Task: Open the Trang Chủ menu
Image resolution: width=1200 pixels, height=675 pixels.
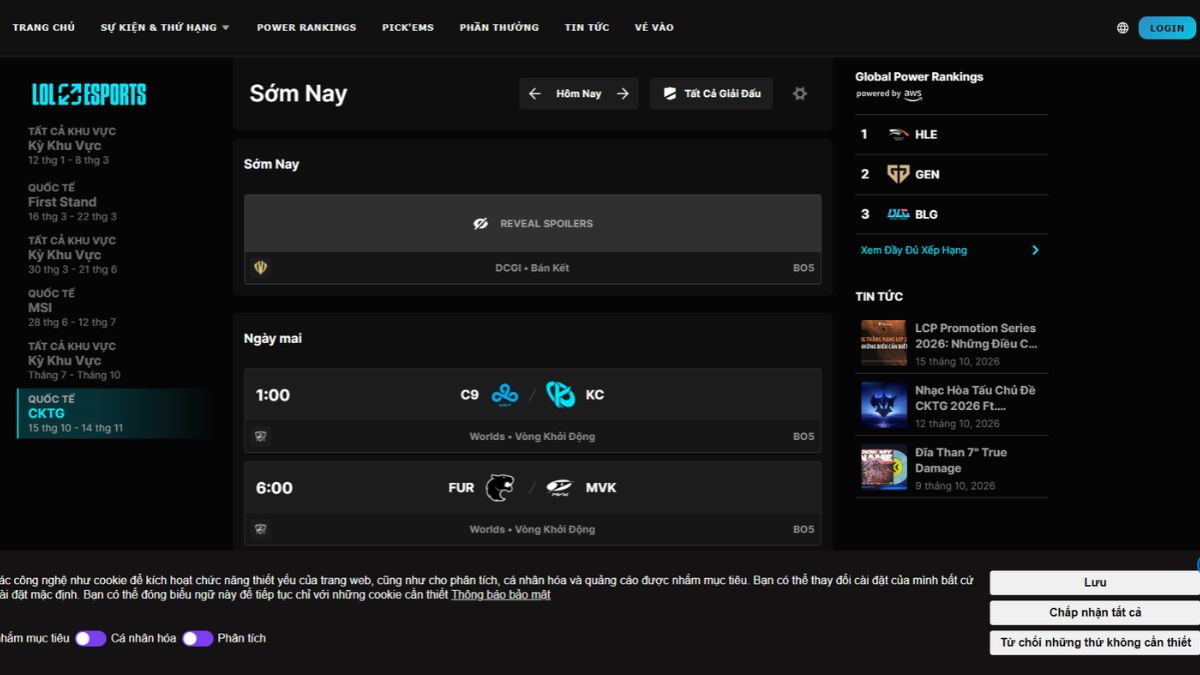Action: click(44, 28)
